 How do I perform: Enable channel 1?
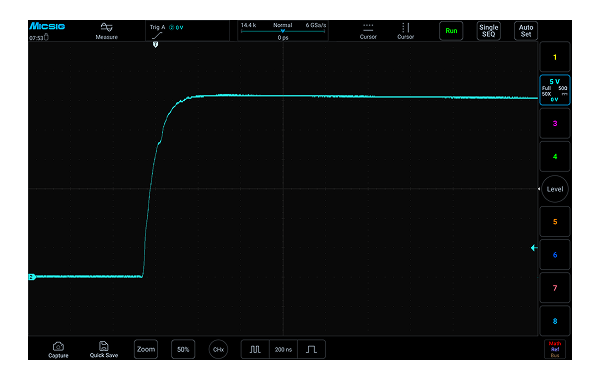pos(555,57)
